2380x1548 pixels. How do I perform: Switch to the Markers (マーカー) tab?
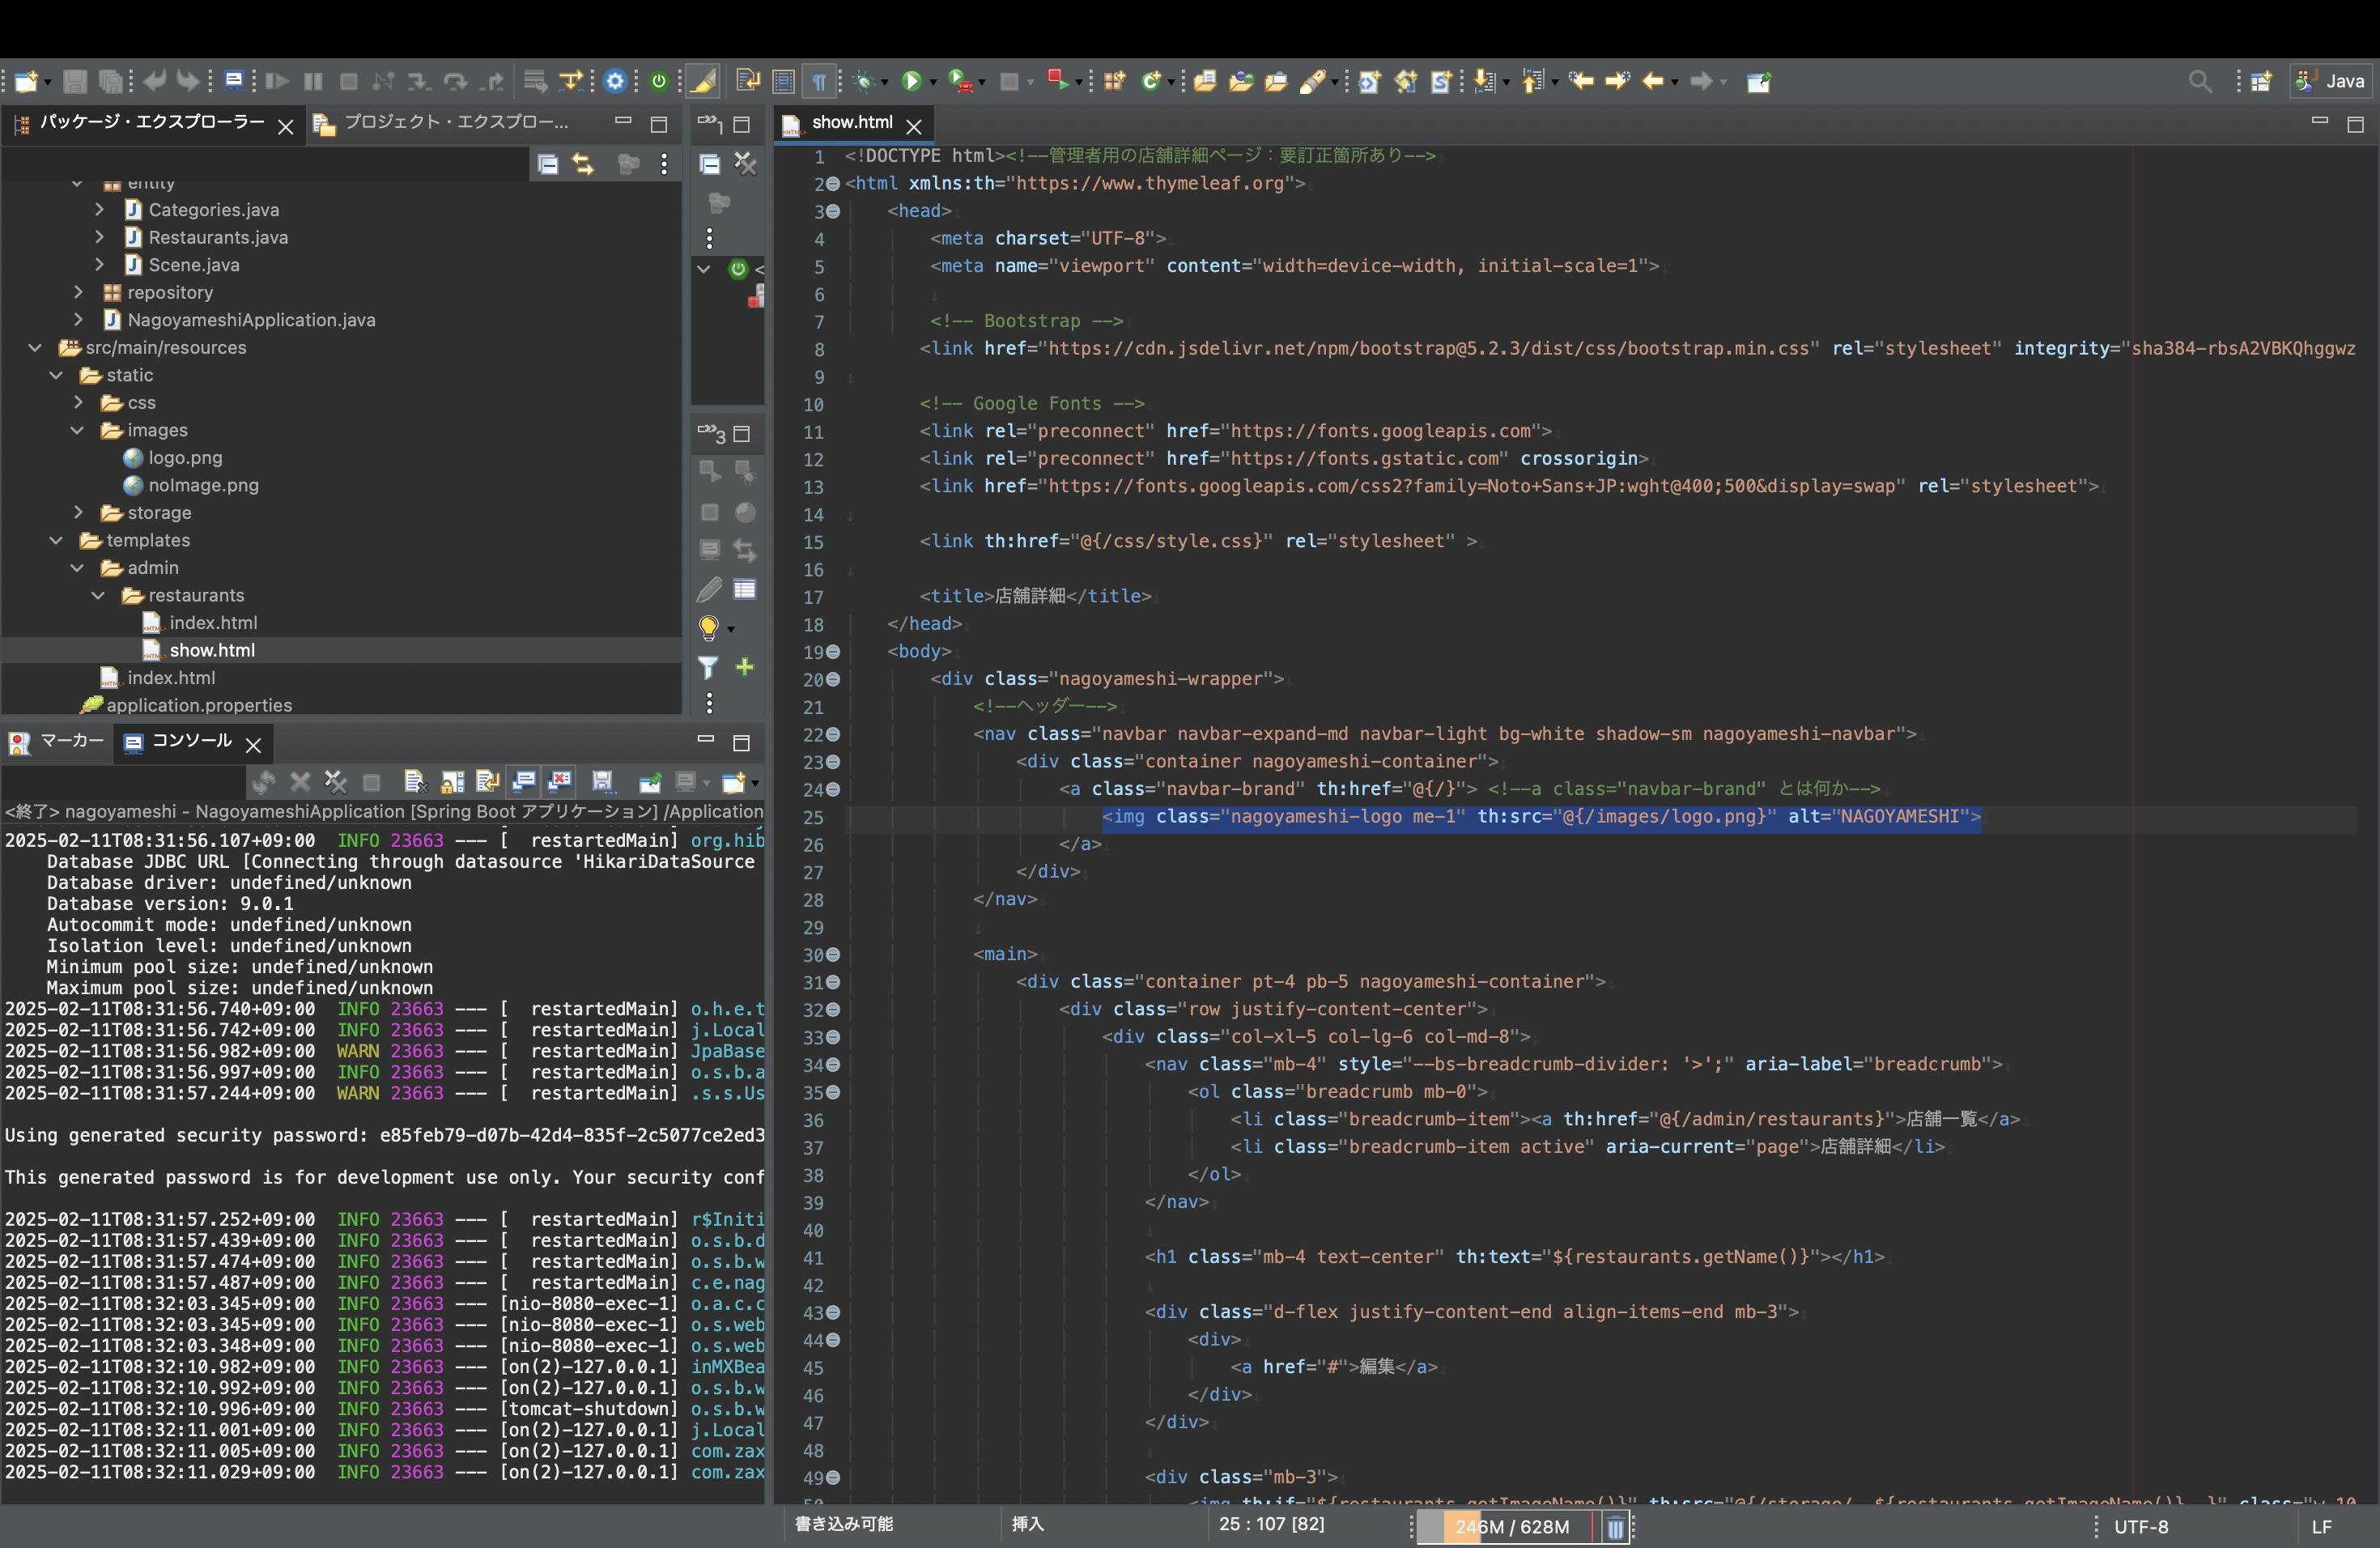[x=57, y=741]
